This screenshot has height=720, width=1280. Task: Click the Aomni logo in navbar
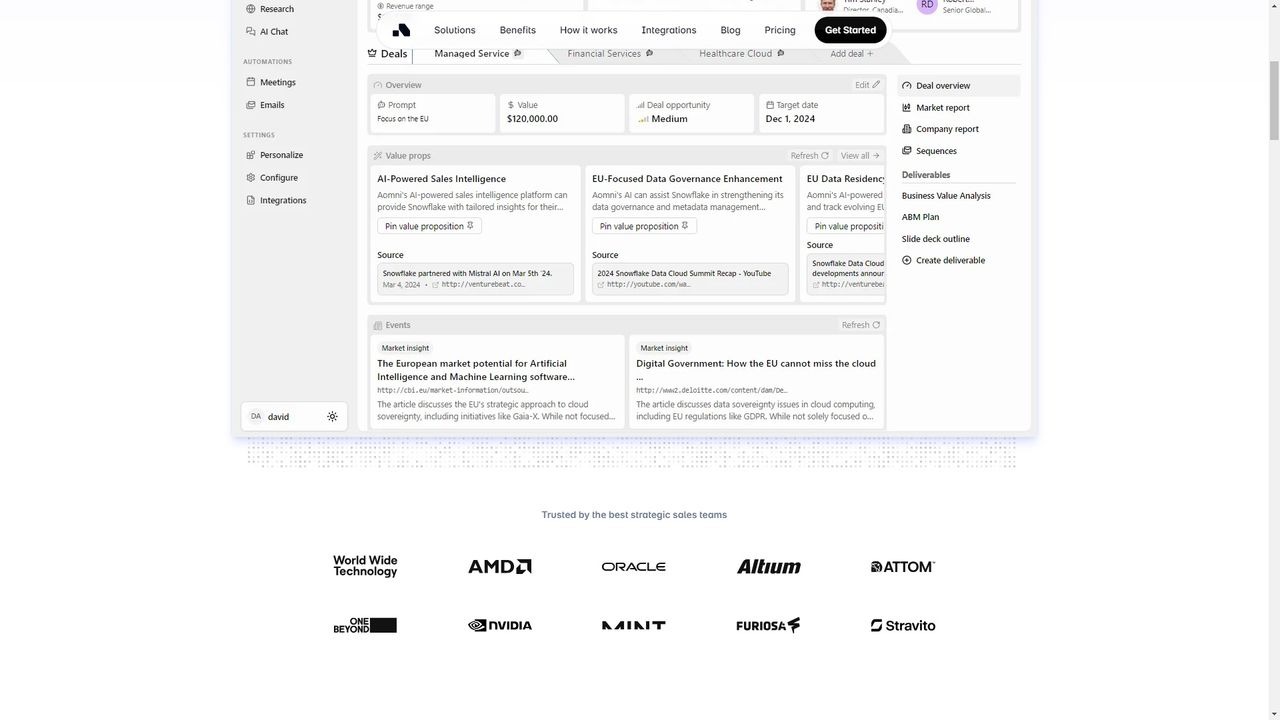pos(401,30)
